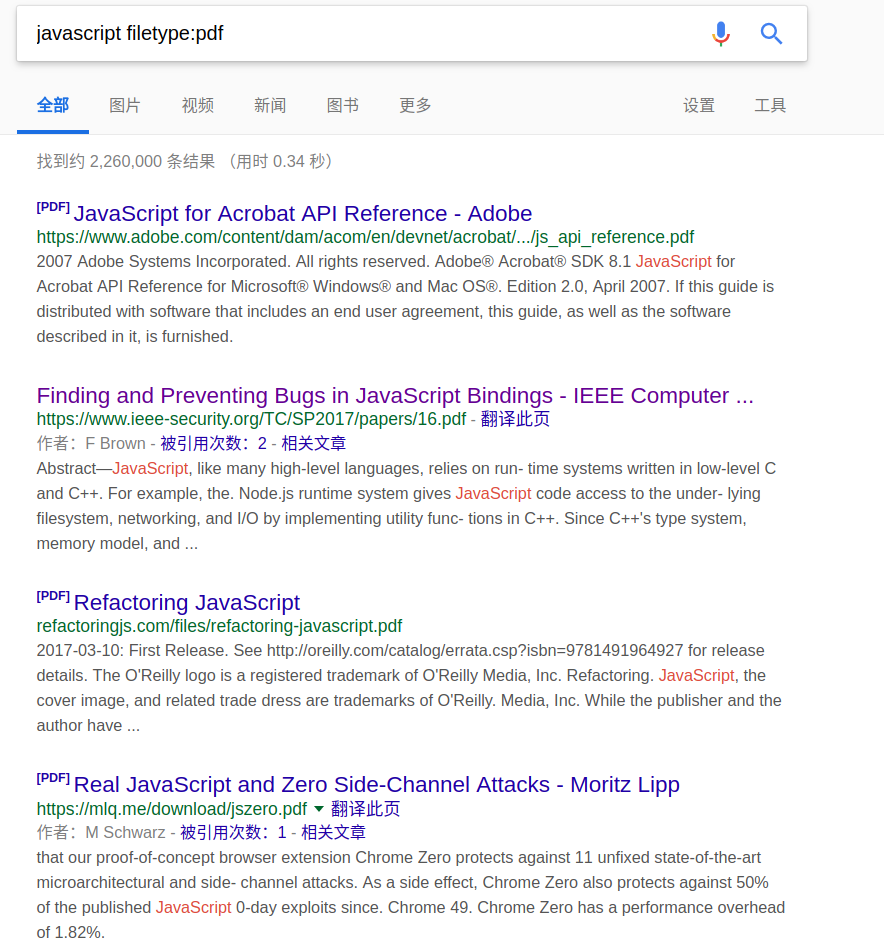
Task: Open 设置 settings menu
Action: pyautogui.click(x=699, y=106)
